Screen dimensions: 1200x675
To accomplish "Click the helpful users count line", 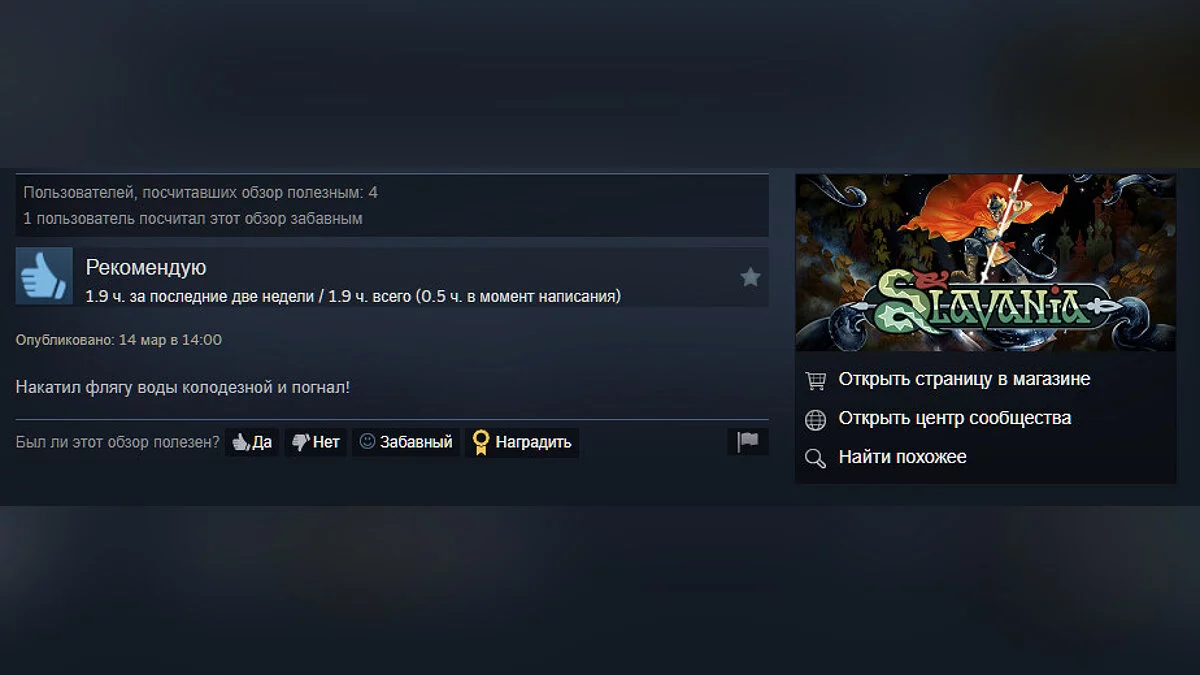I will click(200, 192).
